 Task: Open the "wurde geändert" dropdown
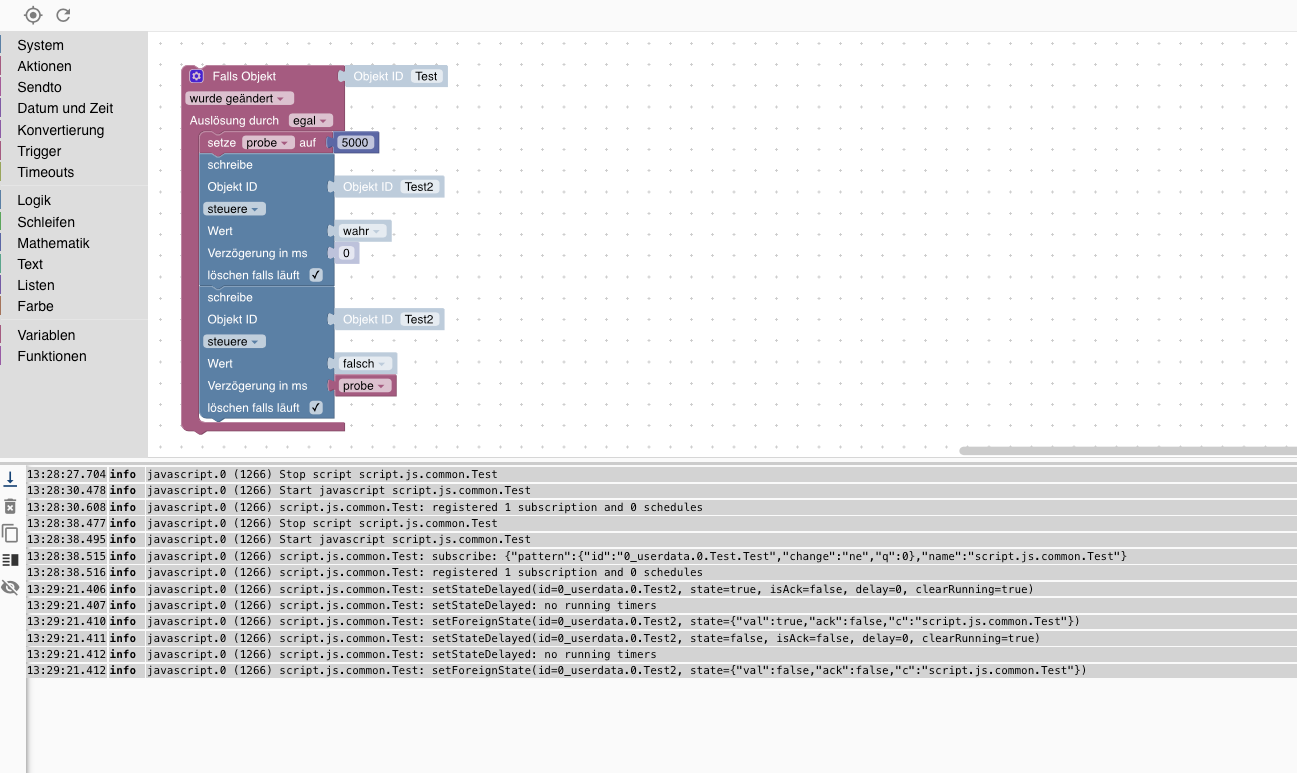click(240, 98)
